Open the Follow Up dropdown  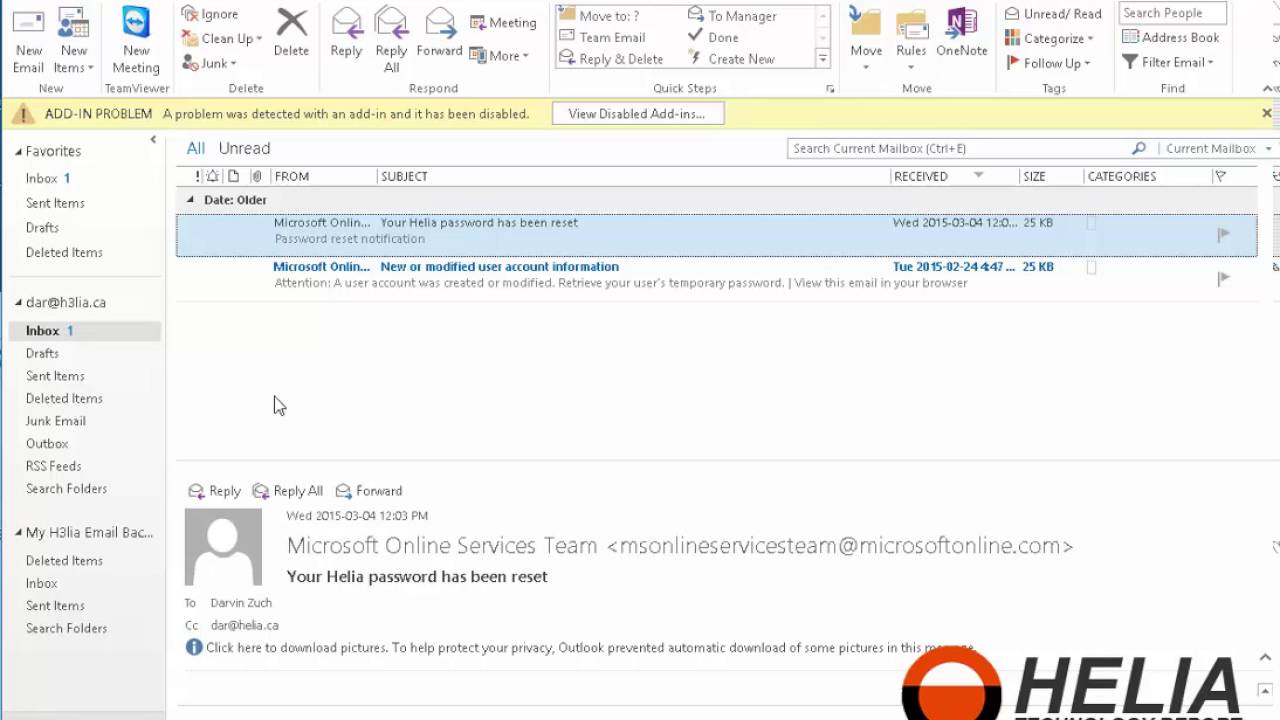click(1048, 63)
